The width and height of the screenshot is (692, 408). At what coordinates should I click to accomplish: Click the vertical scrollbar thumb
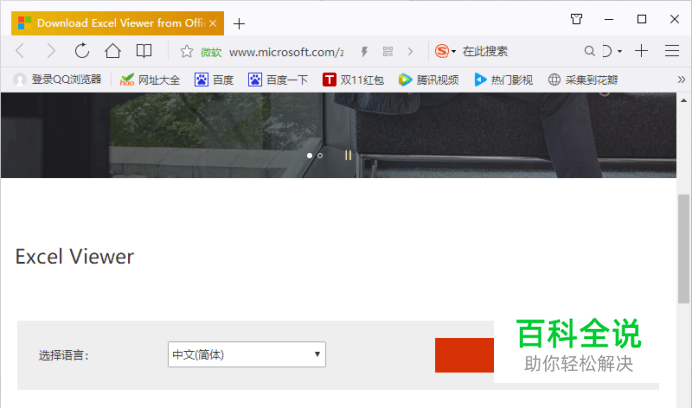684,249
